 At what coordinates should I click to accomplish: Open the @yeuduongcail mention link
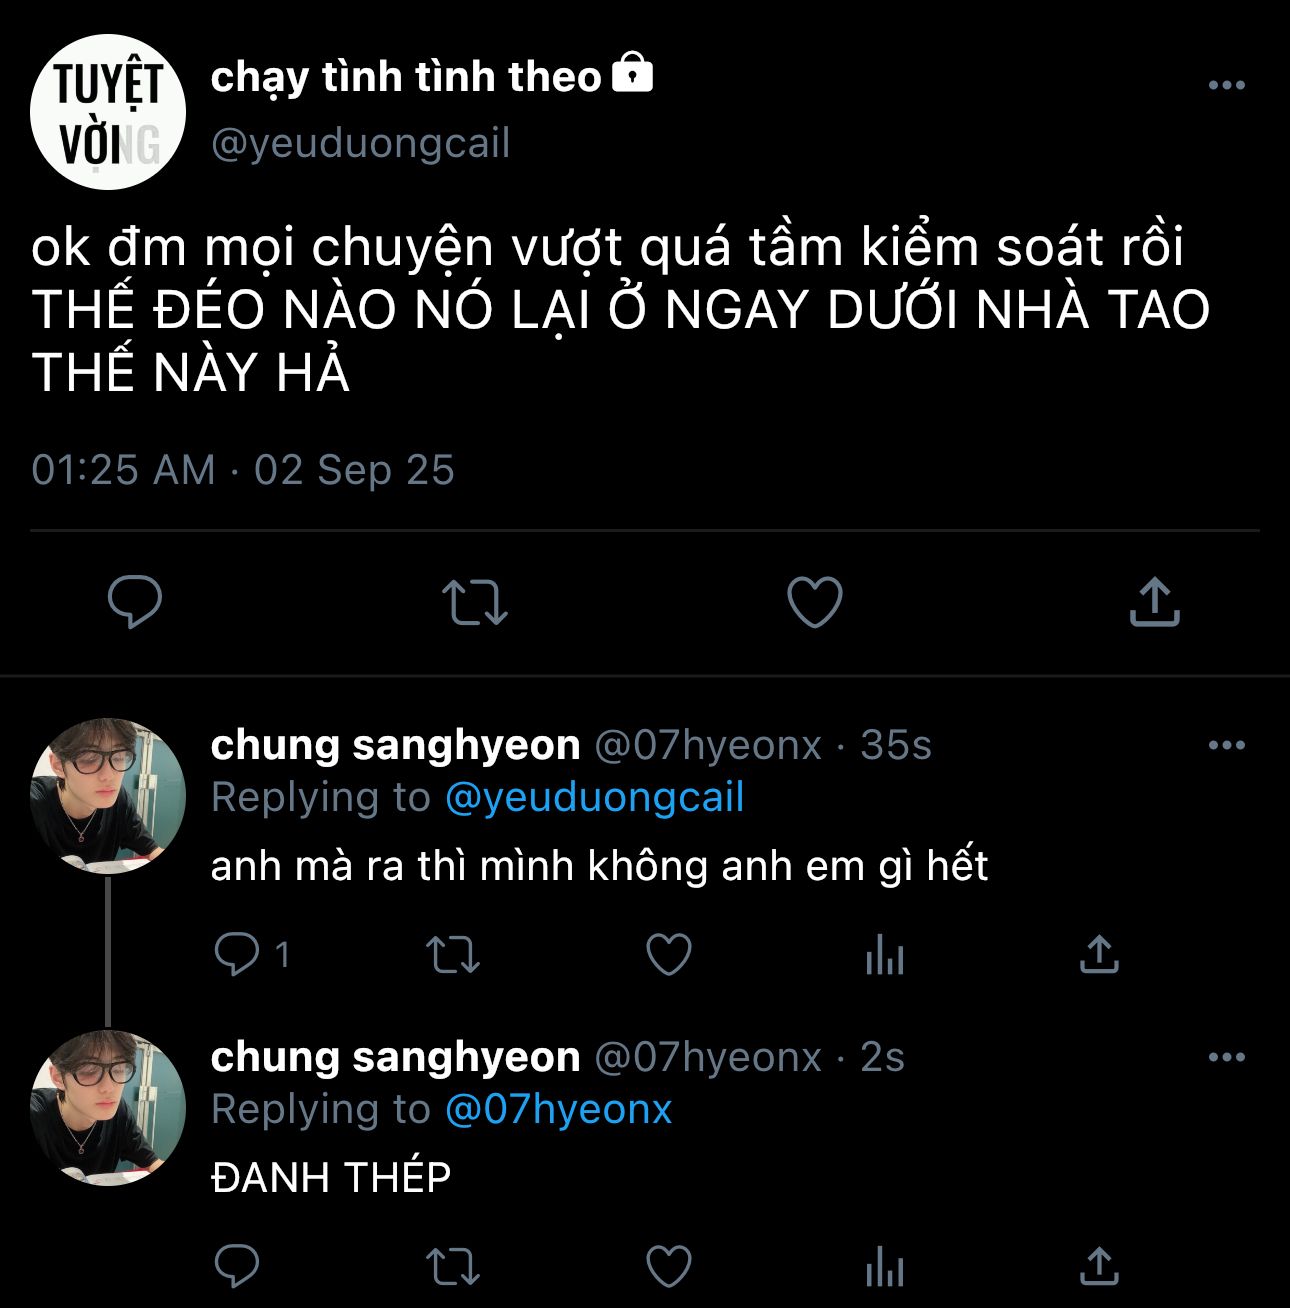[594, 798]
